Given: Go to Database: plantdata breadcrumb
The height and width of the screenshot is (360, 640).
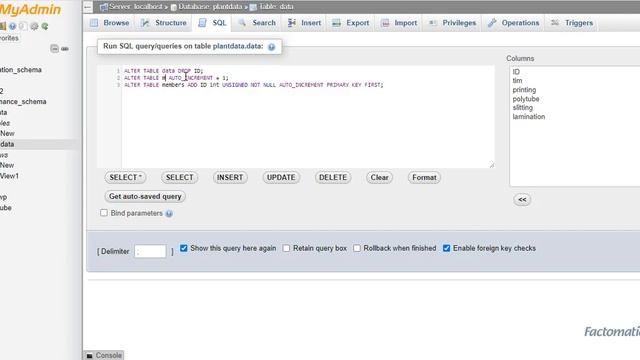Looking at the screenshot, I should click(x=210, y=7).
